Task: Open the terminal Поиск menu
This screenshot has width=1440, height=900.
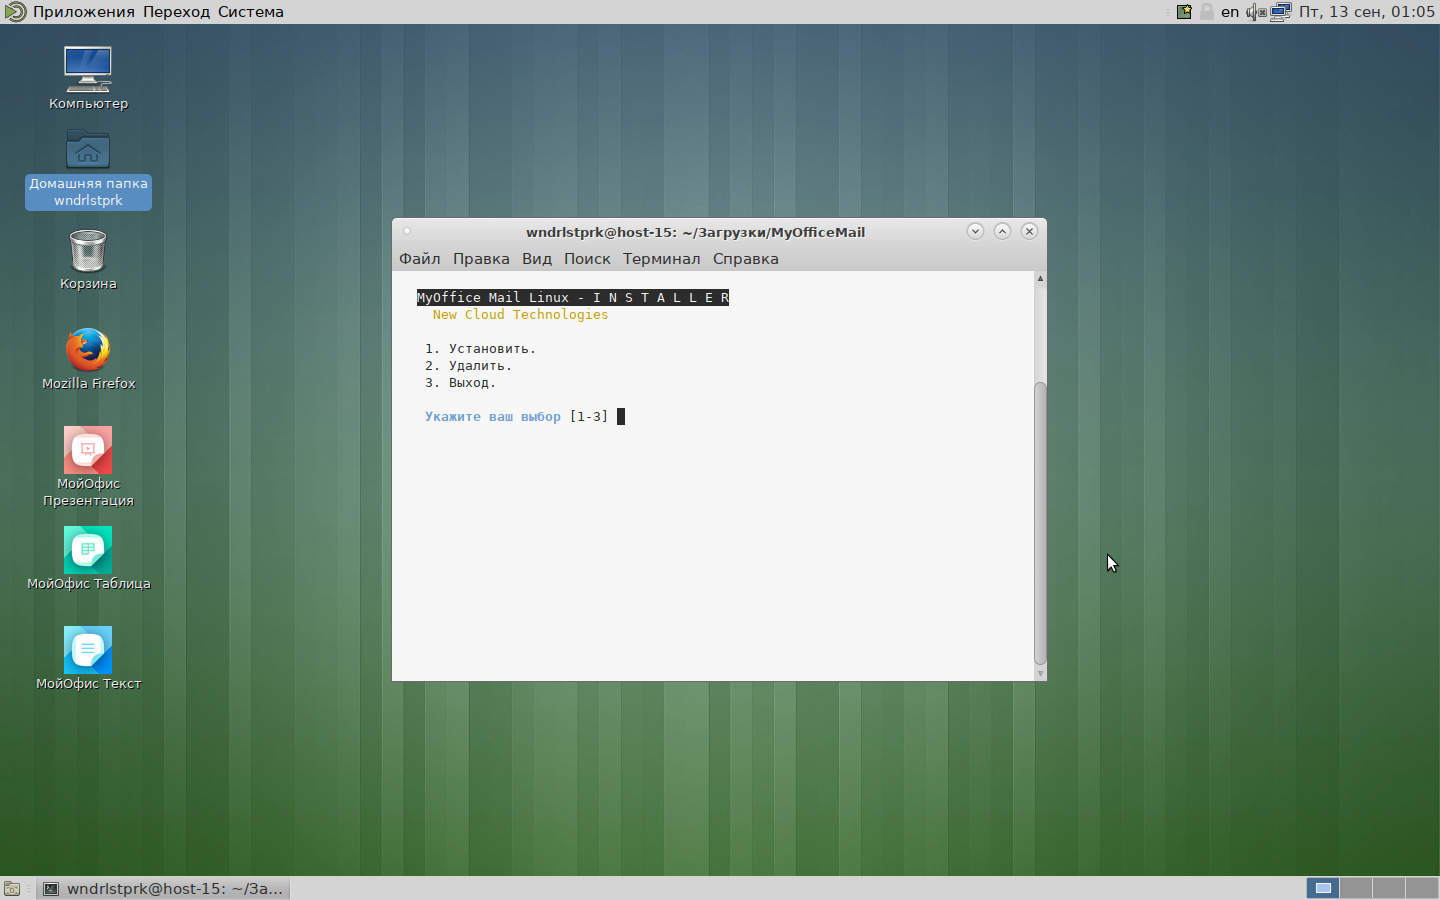Action: pos(587,259)
